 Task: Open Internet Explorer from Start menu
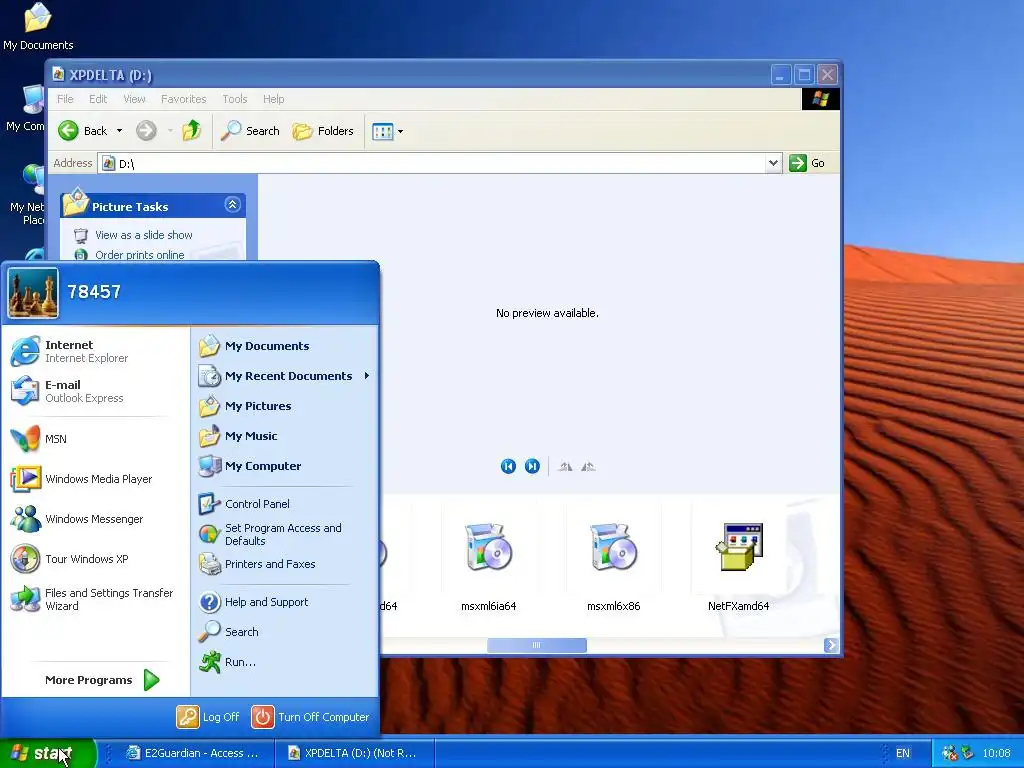(x=70, y=351)
